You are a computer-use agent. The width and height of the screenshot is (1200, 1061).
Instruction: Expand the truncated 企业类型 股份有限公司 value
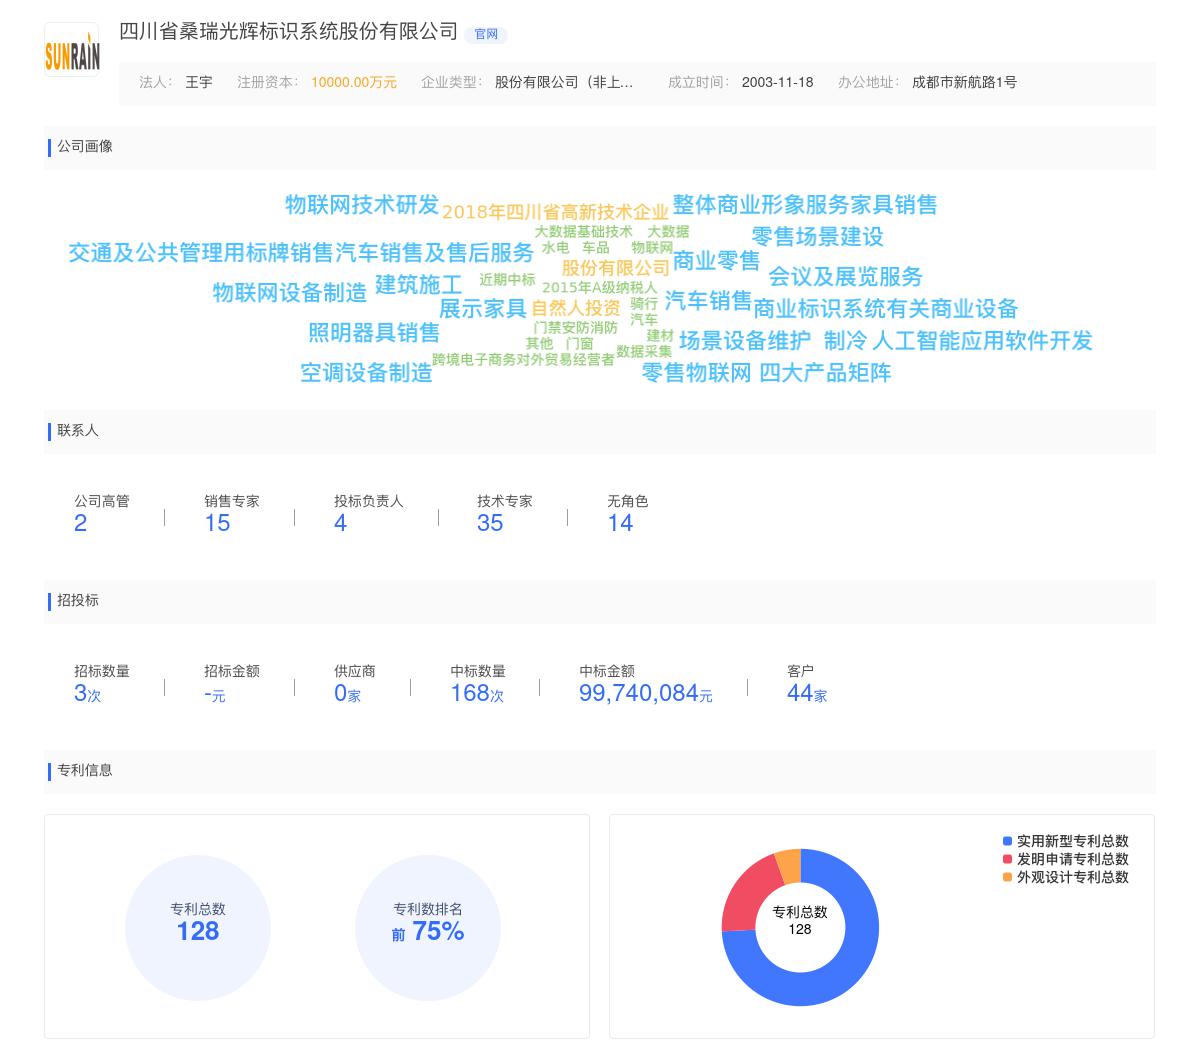tap(564, 83)
